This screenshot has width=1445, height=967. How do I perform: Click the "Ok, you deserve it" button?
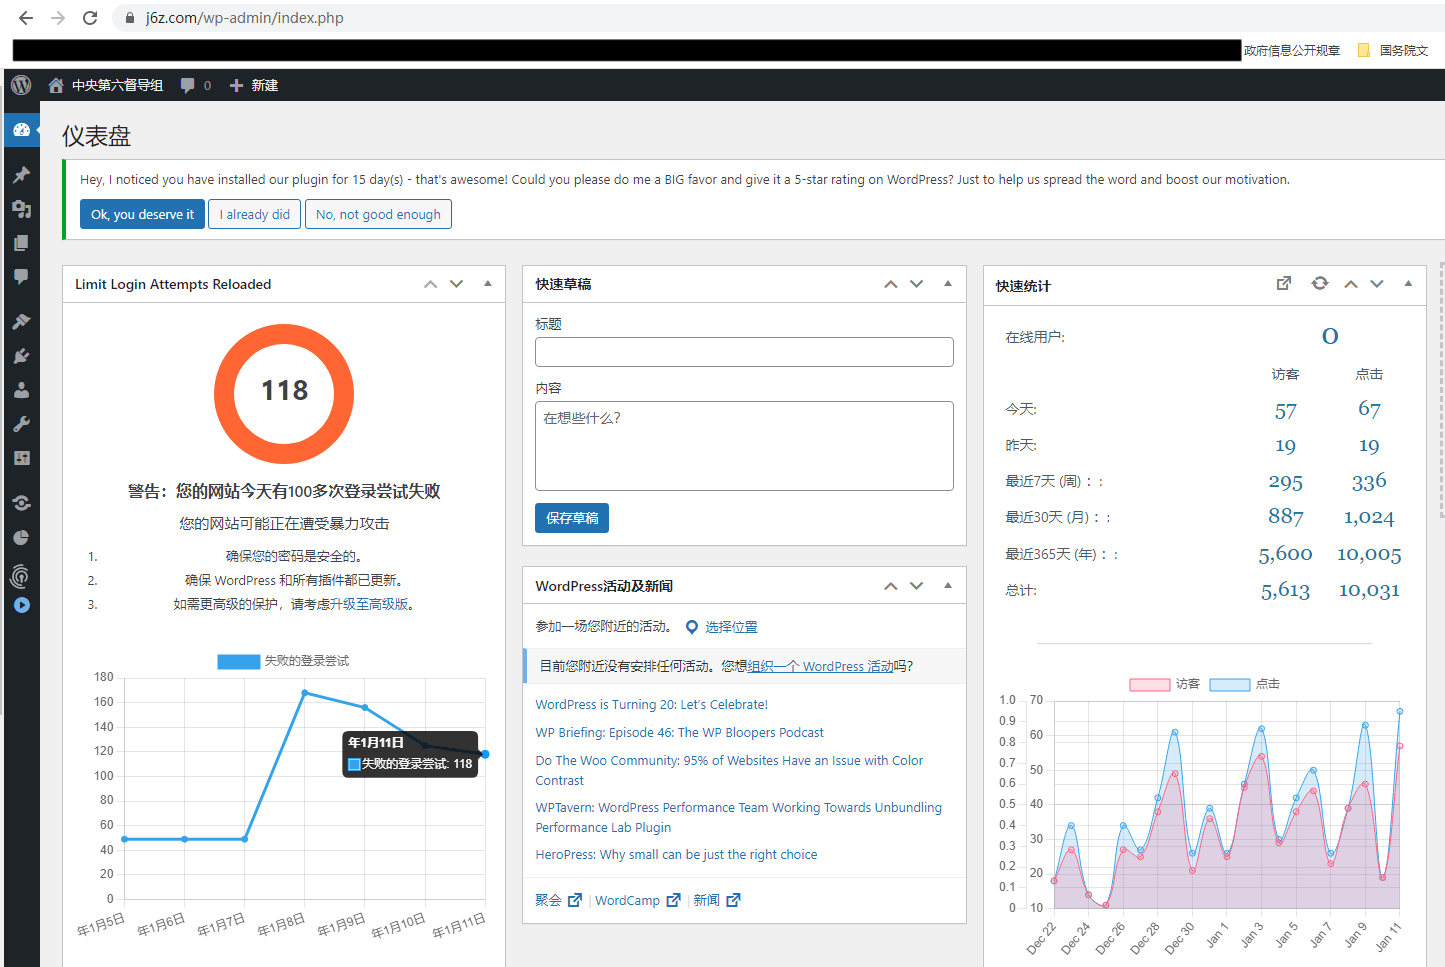point(142,214)
